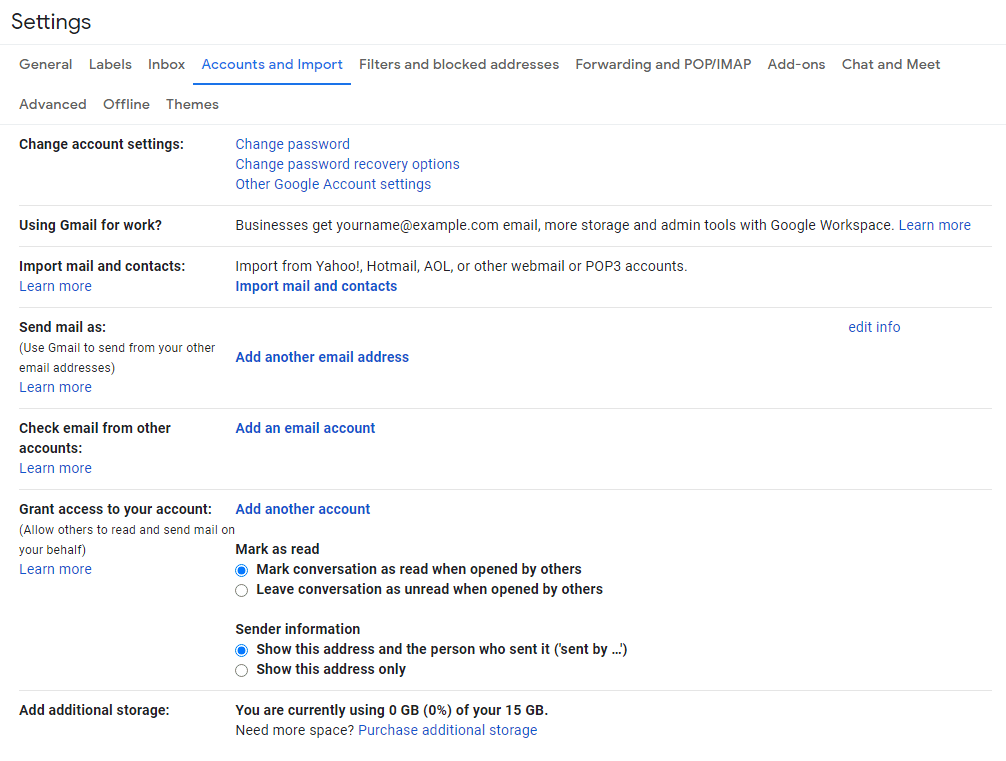This screenshot has width=1006, height=761.
Task: Switch to the Inbox tab
Action: tap(166, 64)
